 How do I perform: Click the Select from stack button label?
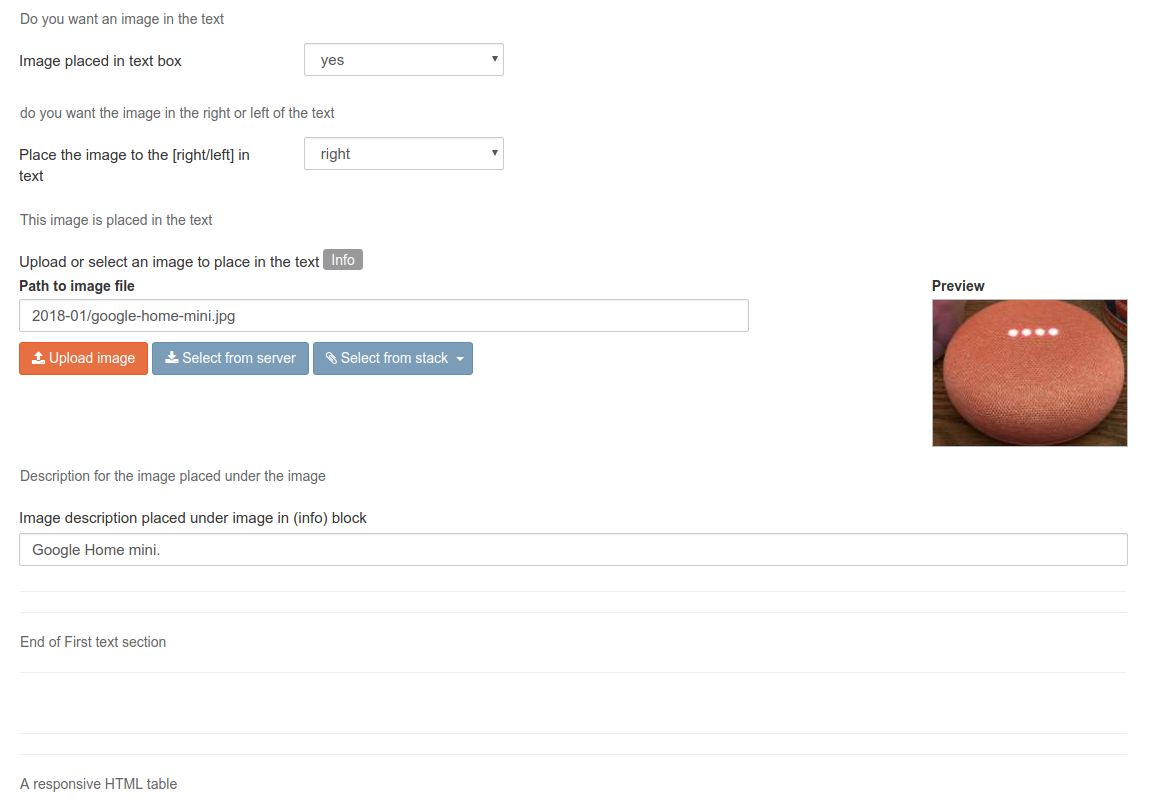[x=394, y=358]
